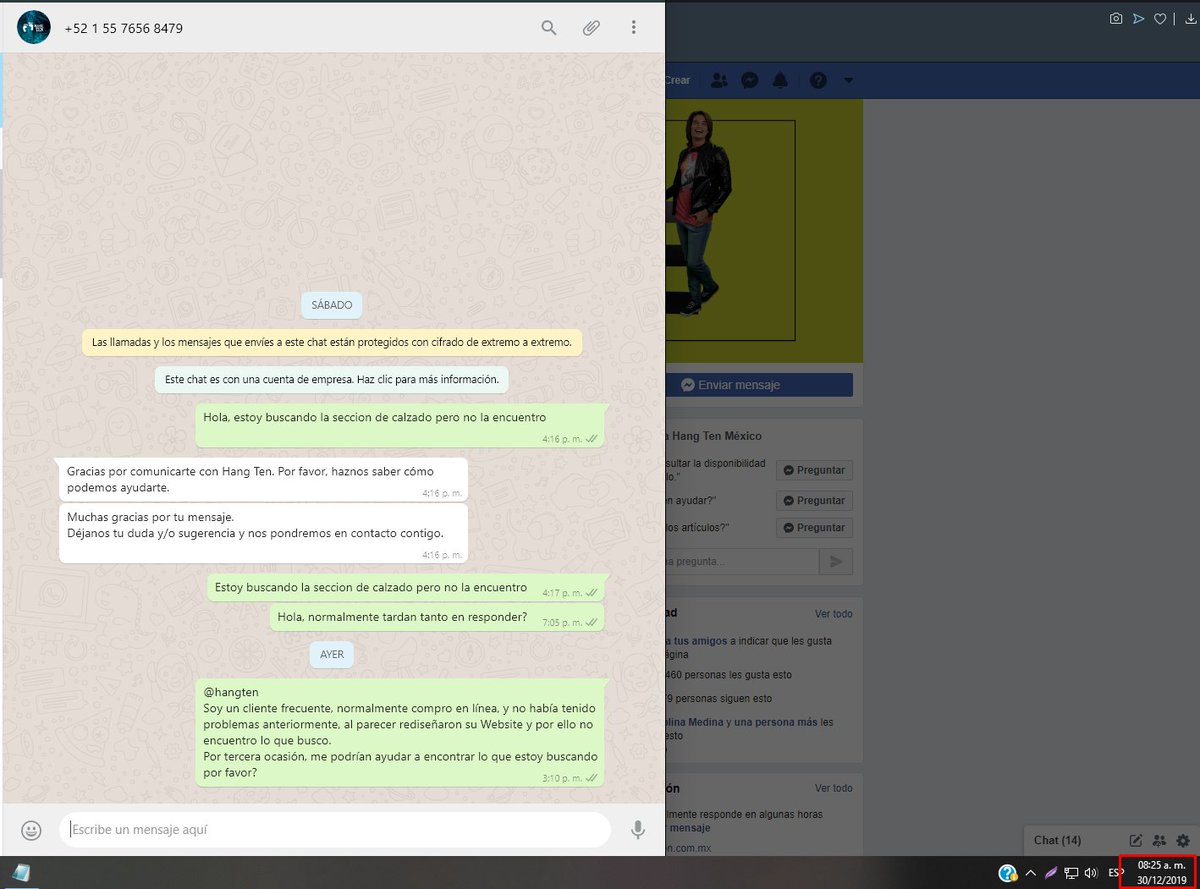Open the WhatsApp chat three-dot menu
This screenshot has height=889, width=1200.
(633, 28)
